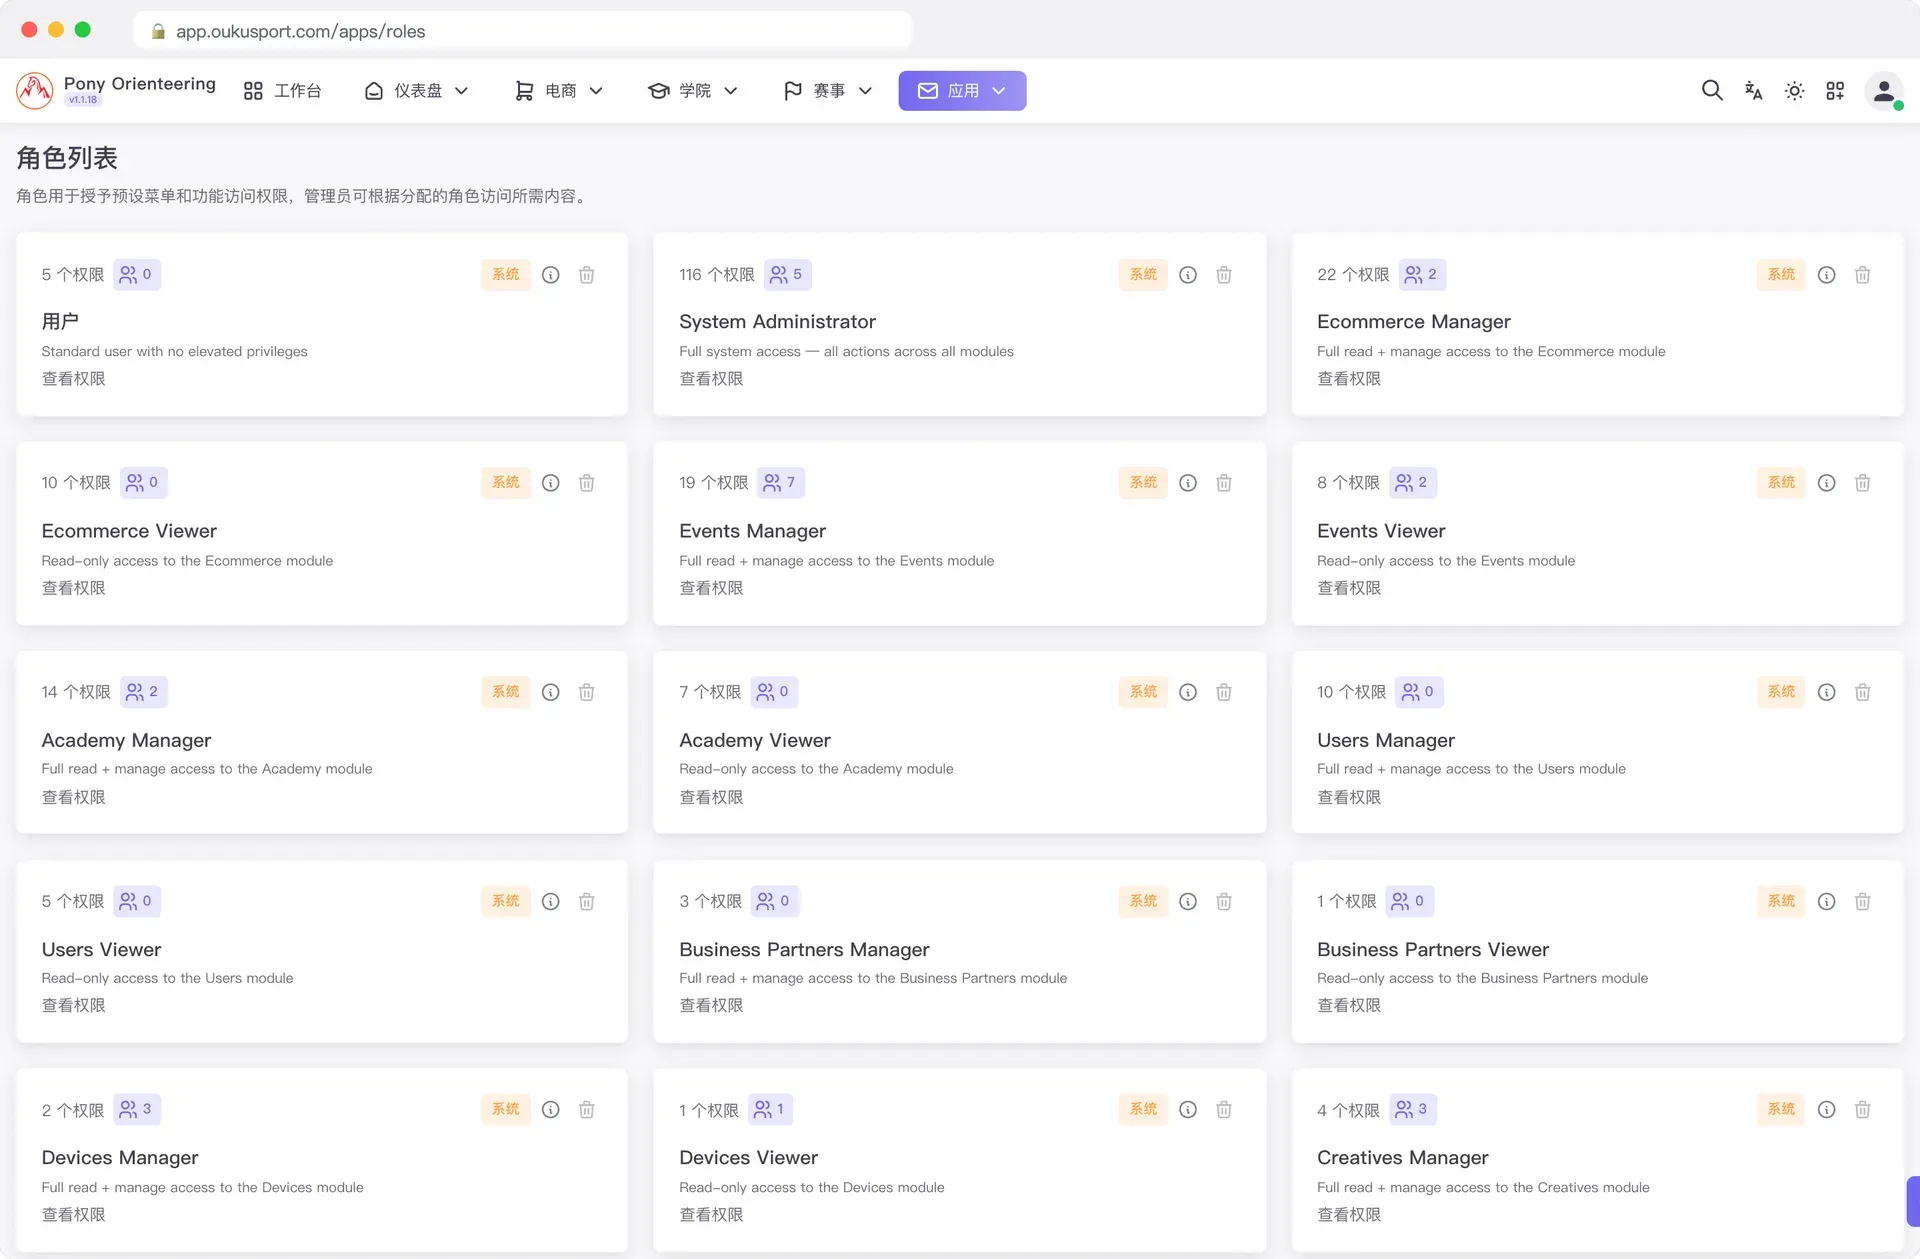View permissions link under System Administrator
This screenshot has height=1259, width=1920.
click(711, 379)
